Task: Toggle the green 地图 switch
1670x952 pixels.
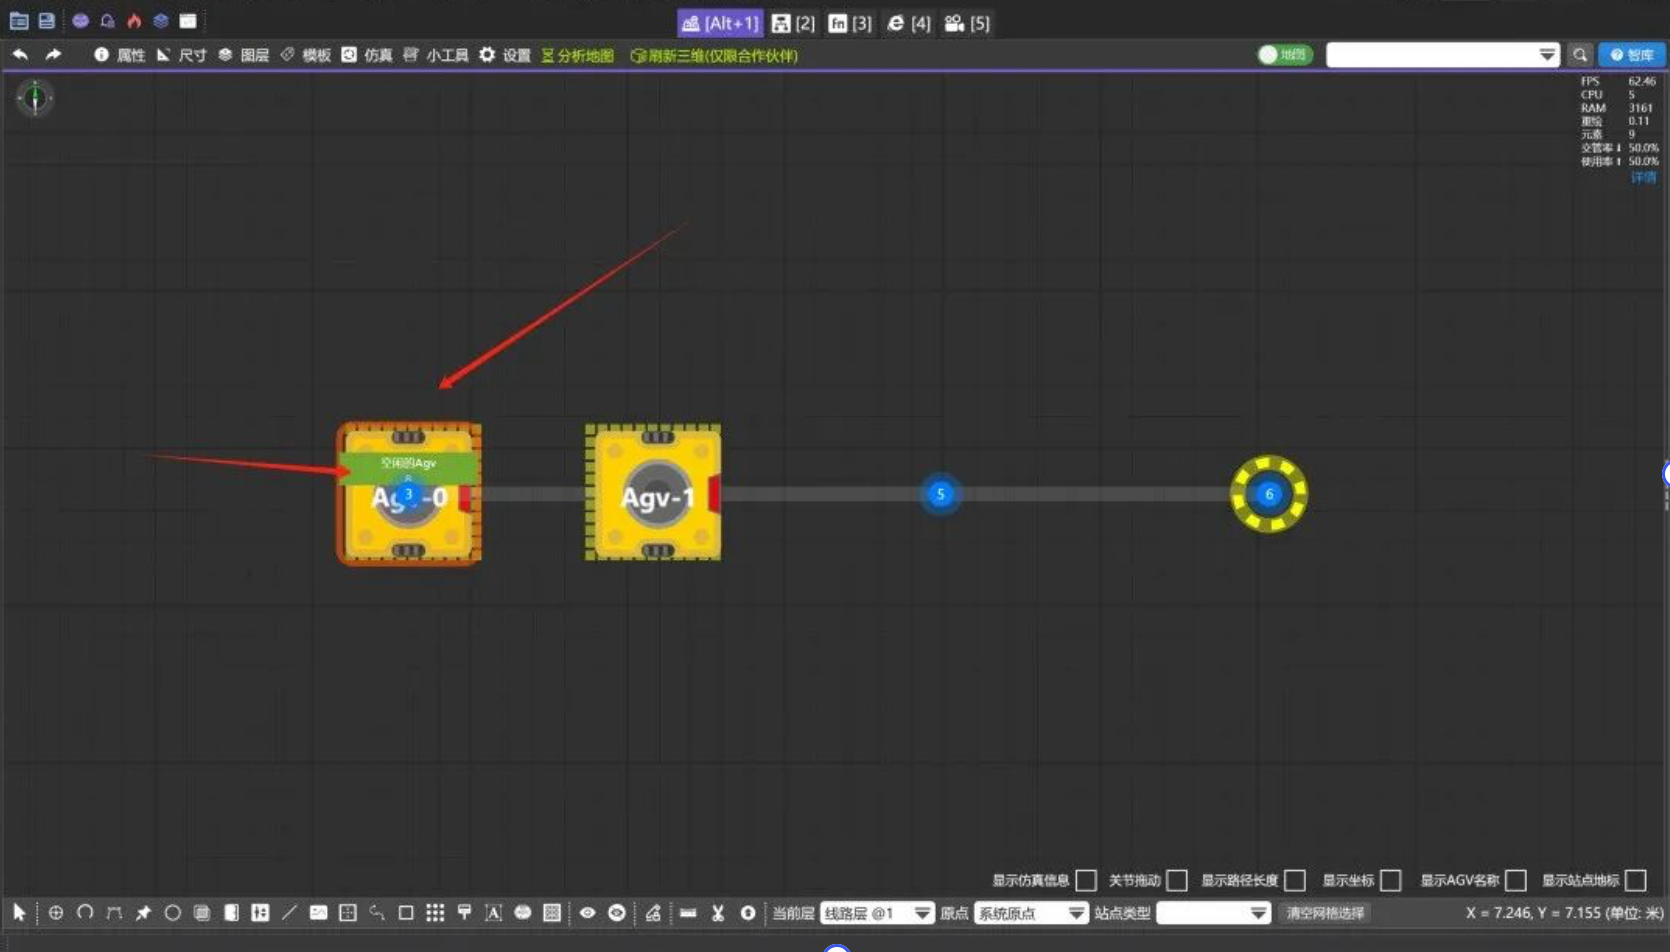Action: [1284, 55]
